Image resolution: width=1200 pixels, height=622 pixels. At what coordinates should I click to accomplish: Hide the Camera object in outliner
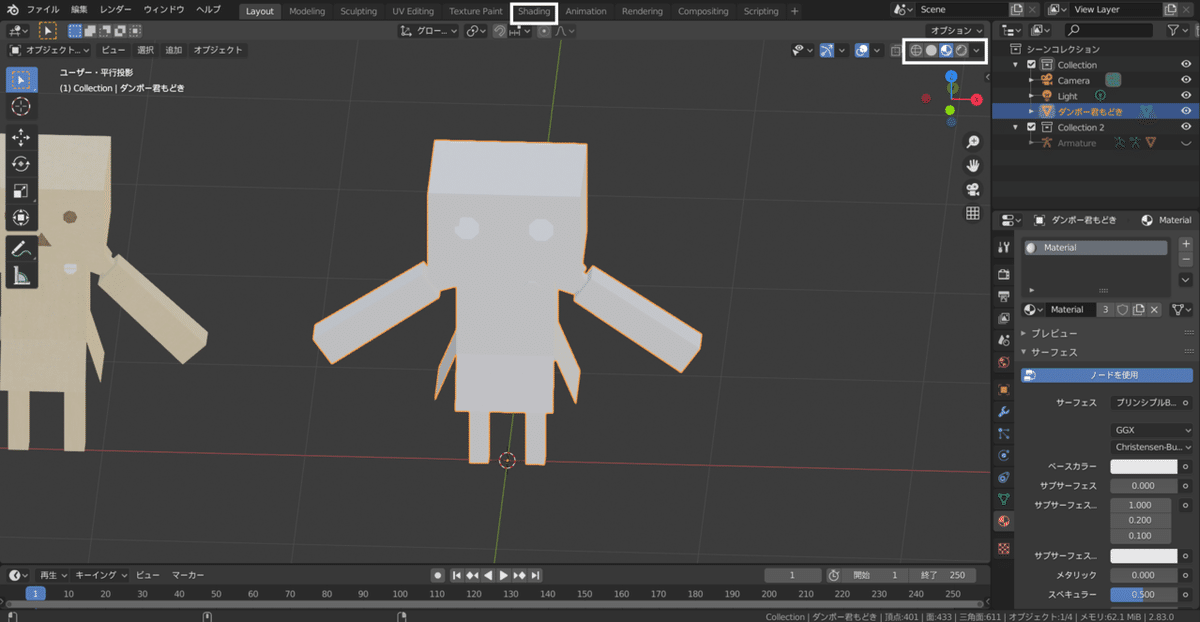pos(1186,80)
